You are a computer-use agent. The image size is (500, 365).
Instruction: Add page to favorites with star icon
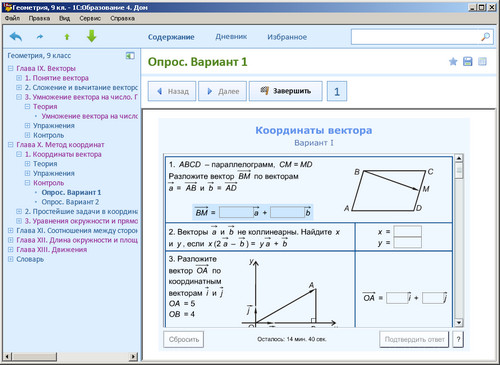click(x=453, y=62)
